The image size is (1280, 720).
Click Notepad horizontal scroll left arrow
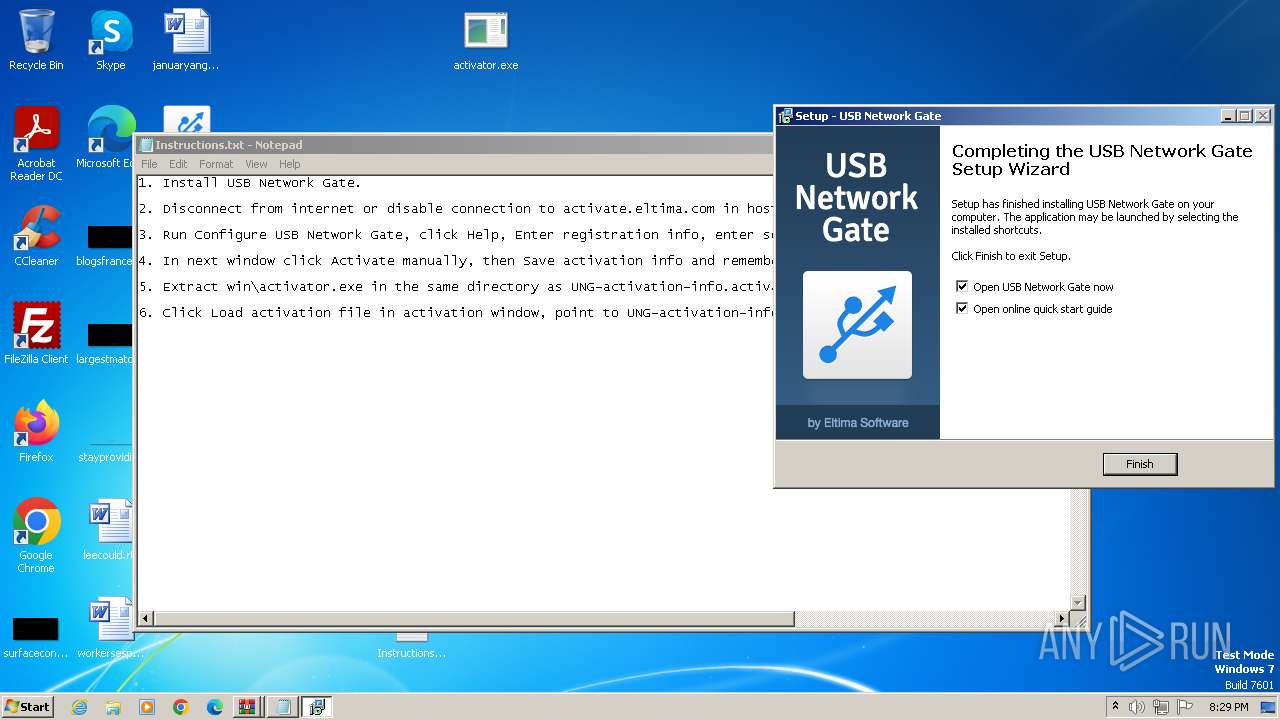(146, 619)
